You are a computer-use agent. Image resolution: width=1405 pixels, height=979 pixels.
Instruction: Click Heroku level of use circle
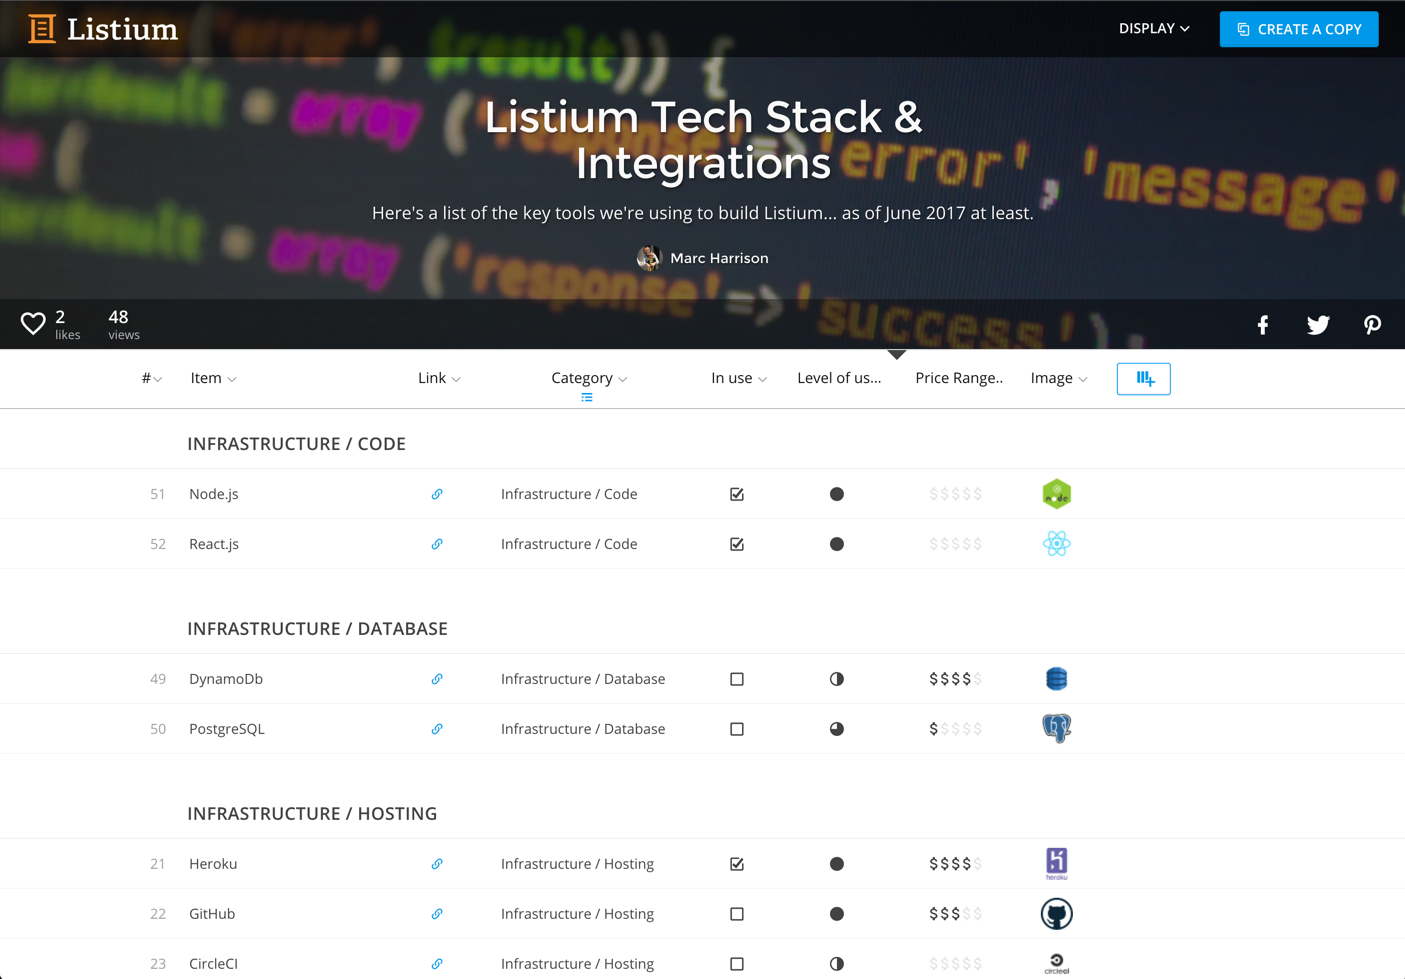coord(837,864)
